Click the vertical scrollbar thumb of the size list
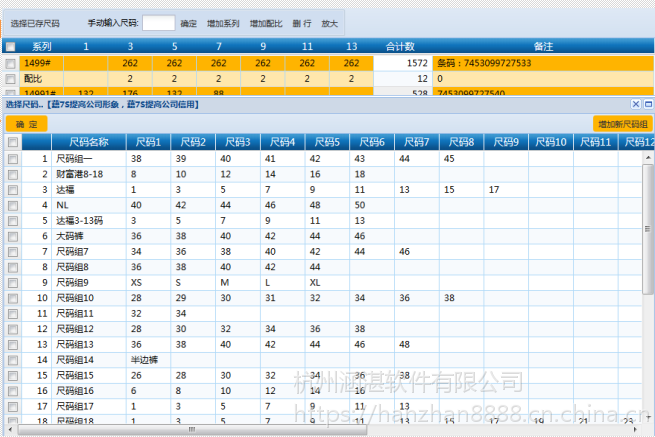The image size is (655, 437). [648, 229]
